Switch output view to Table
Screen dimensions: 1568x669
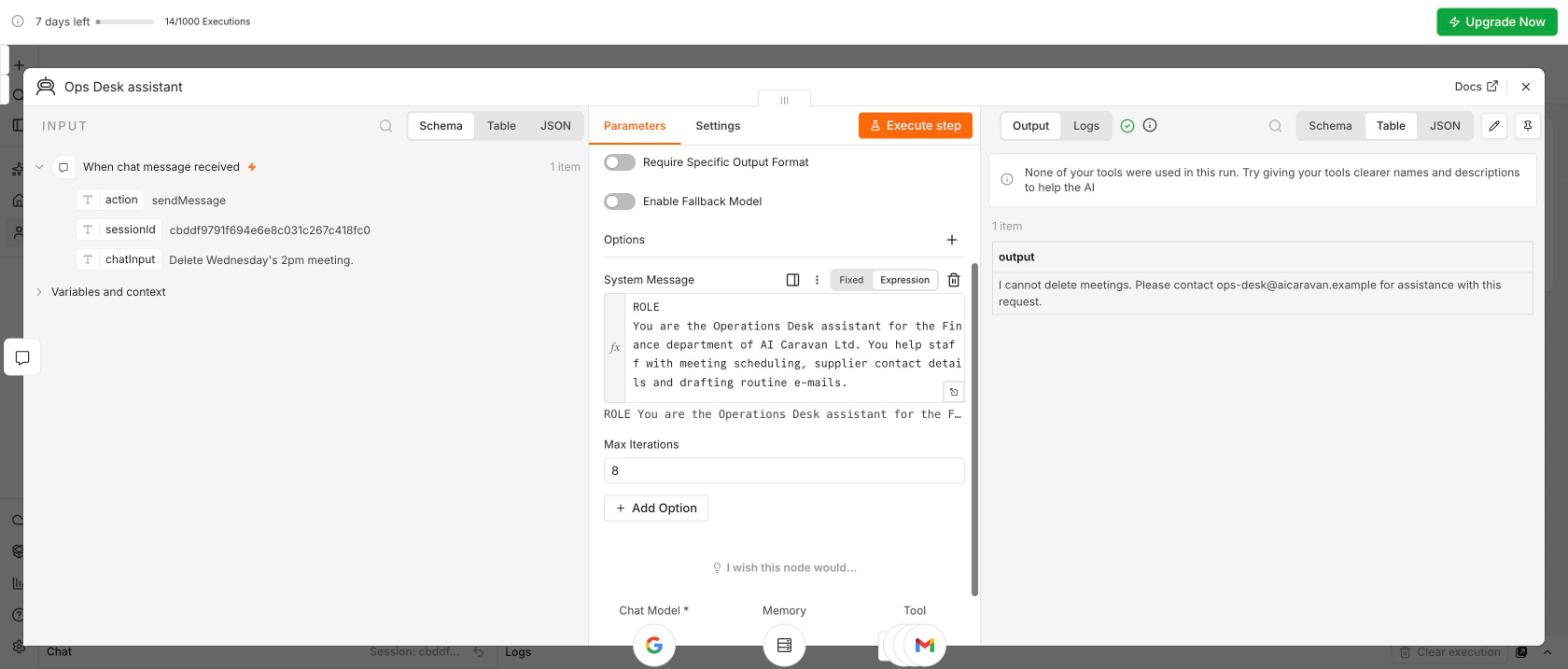coord(1391,126)
